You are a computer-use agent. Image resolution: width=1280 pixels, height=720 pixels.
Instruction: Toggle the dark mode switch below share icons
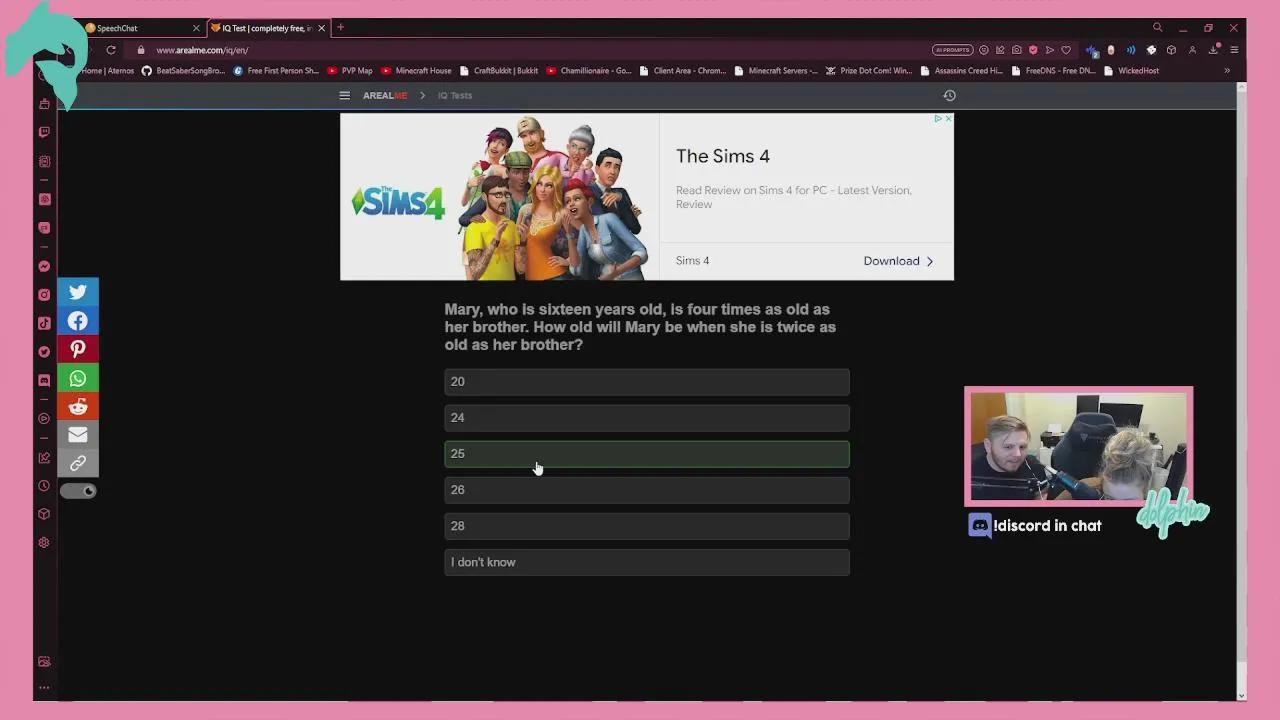point(78,491)
